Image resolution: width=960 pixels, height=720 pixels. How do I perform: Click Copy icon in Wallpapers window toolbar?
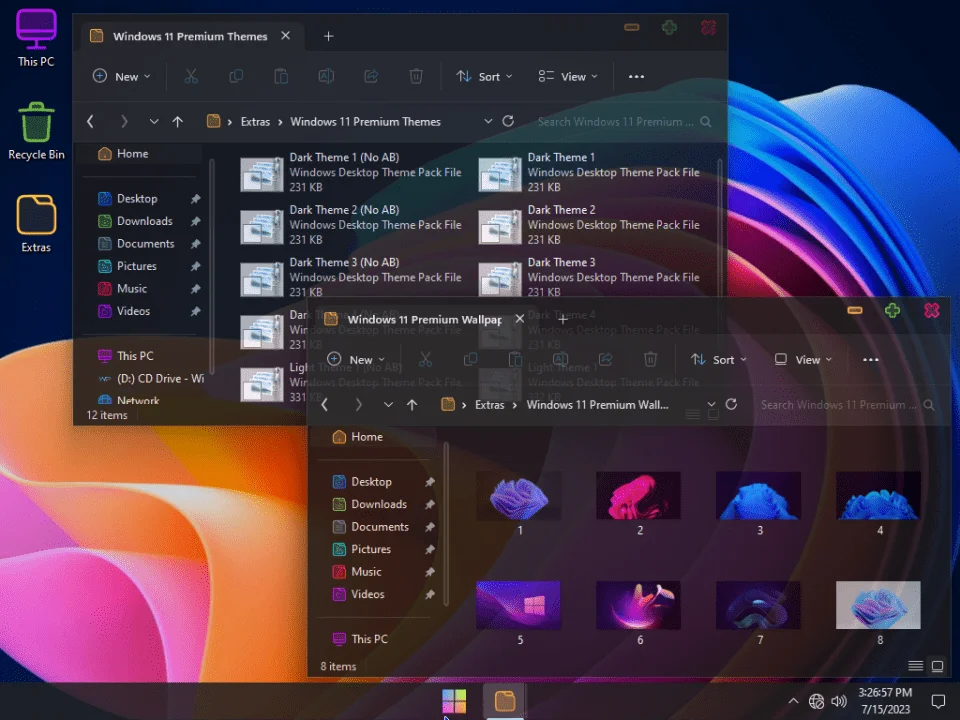pos(470,359)
